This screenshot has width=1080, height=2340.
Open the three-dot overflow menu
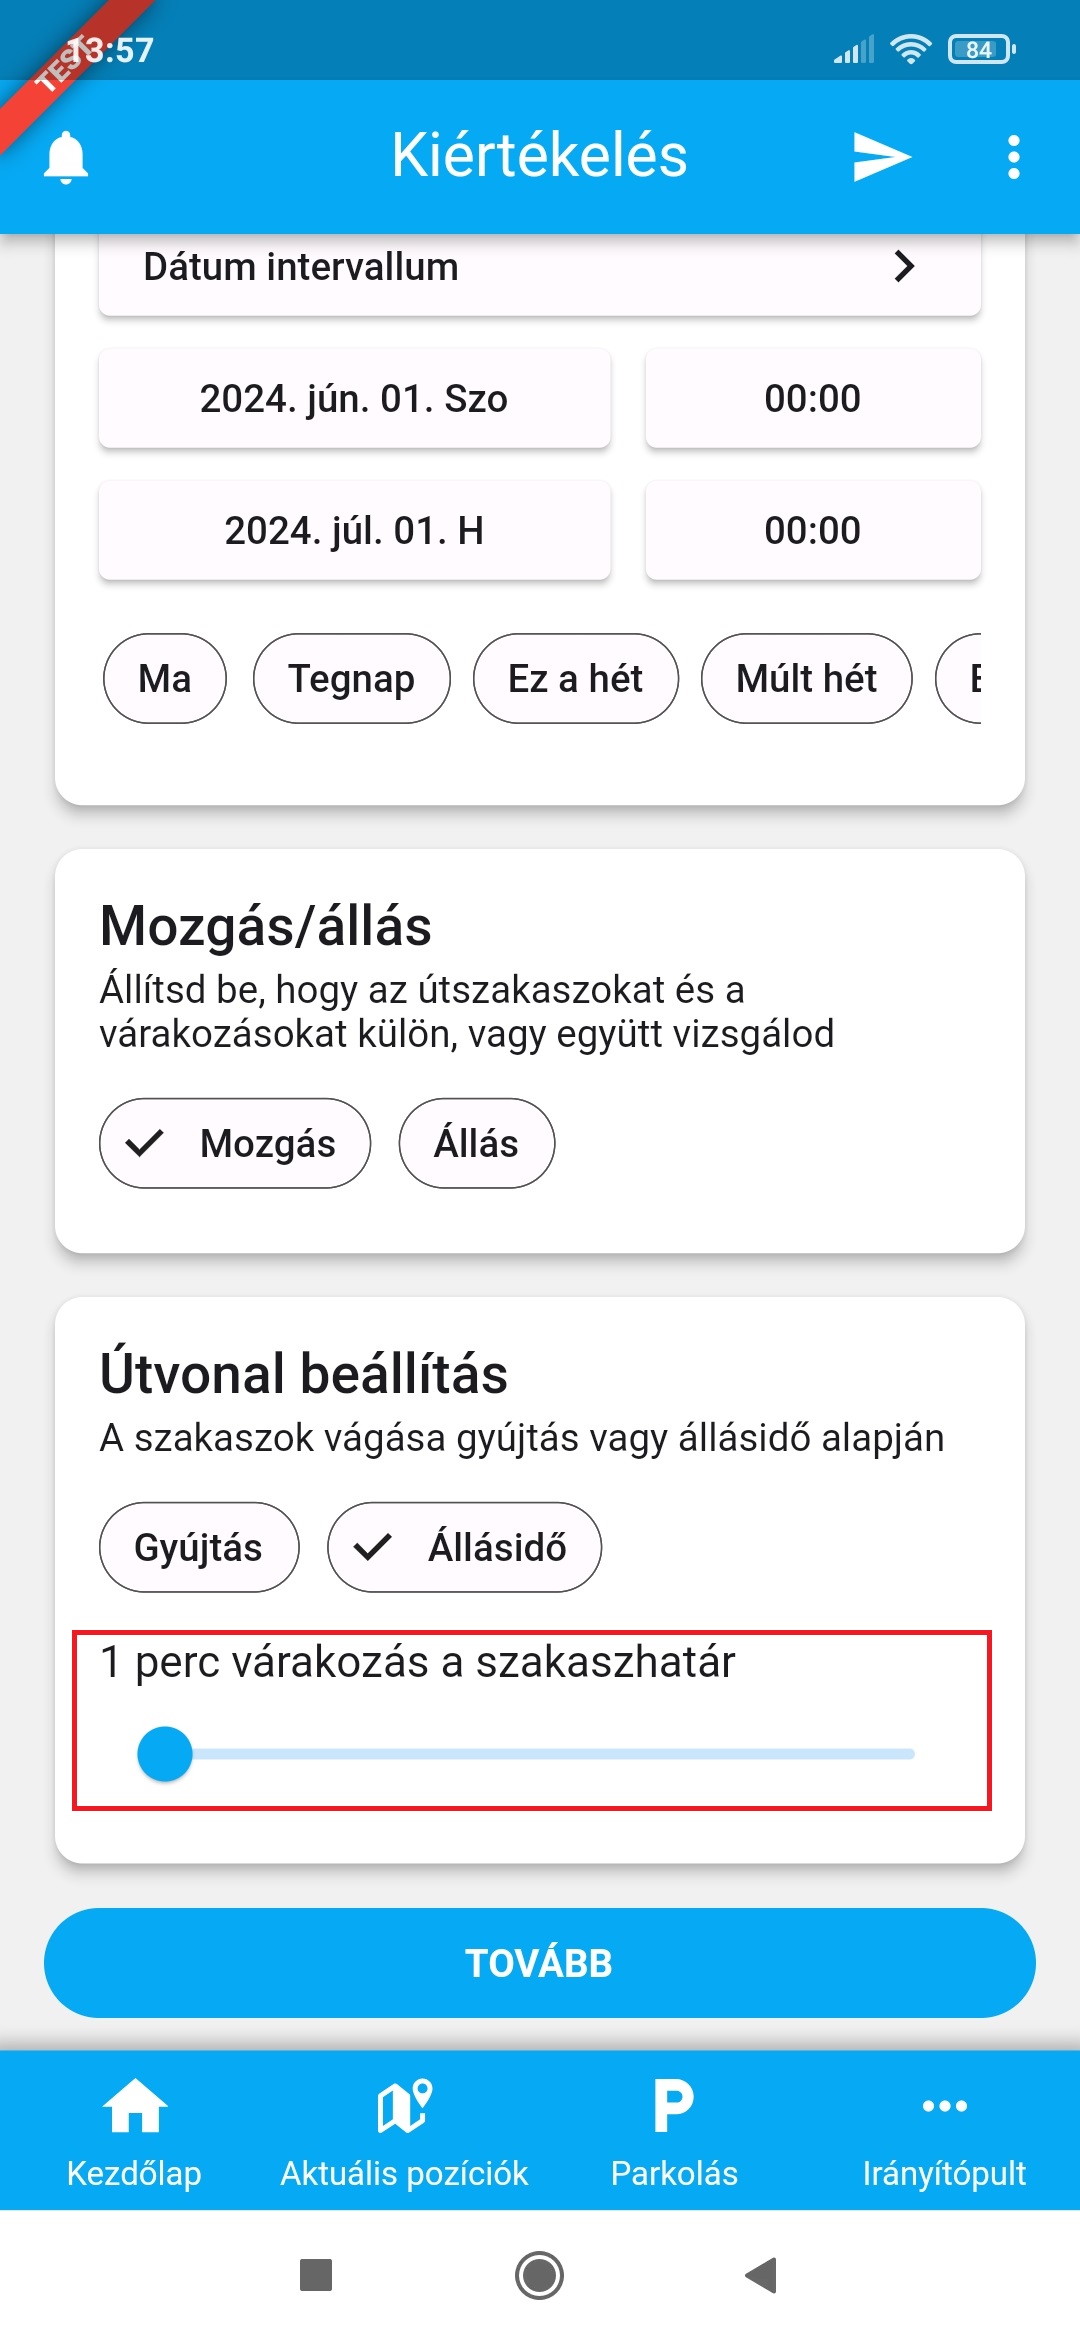[x=1013, y=157]
